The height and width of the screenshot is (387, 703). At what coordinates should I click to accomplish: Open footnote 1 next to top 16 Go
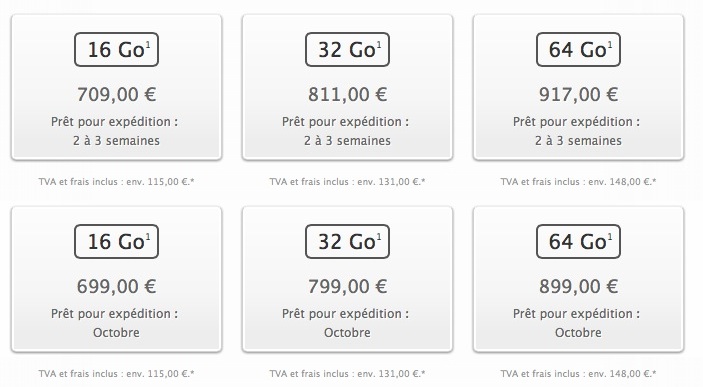(x=148, y=45)
